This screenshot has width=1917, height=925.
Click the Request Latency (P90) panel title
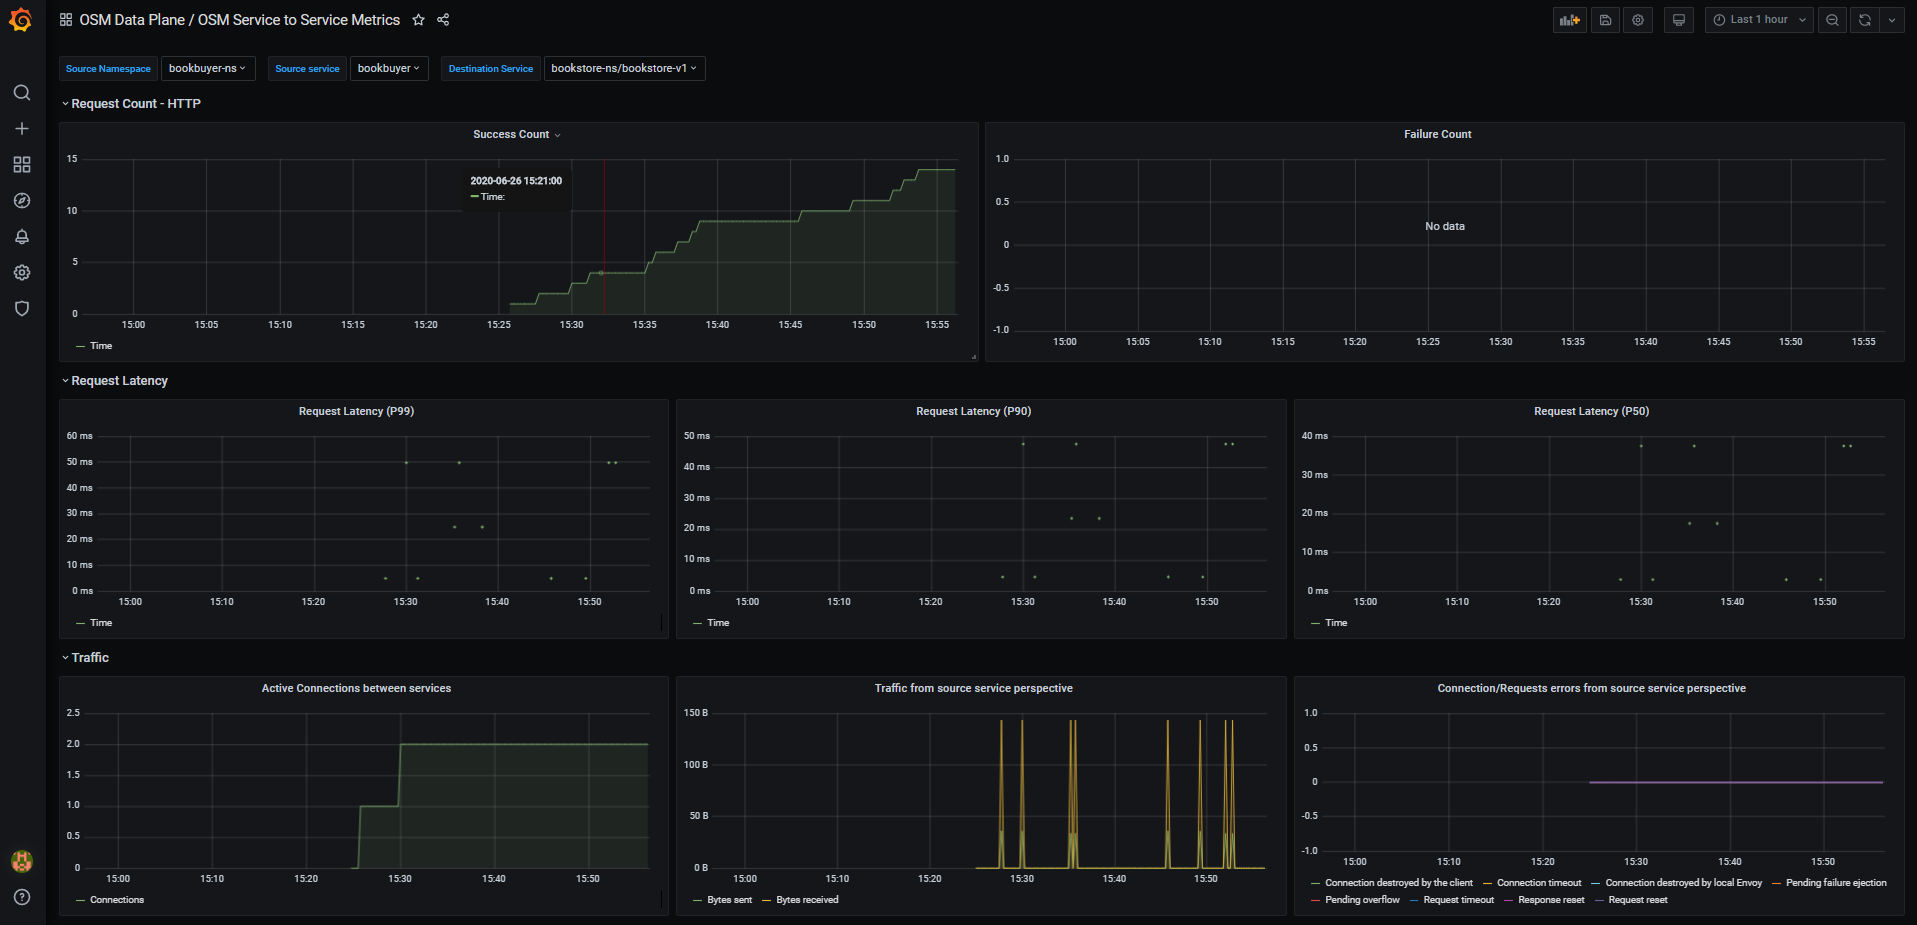[x=973, y=411]
